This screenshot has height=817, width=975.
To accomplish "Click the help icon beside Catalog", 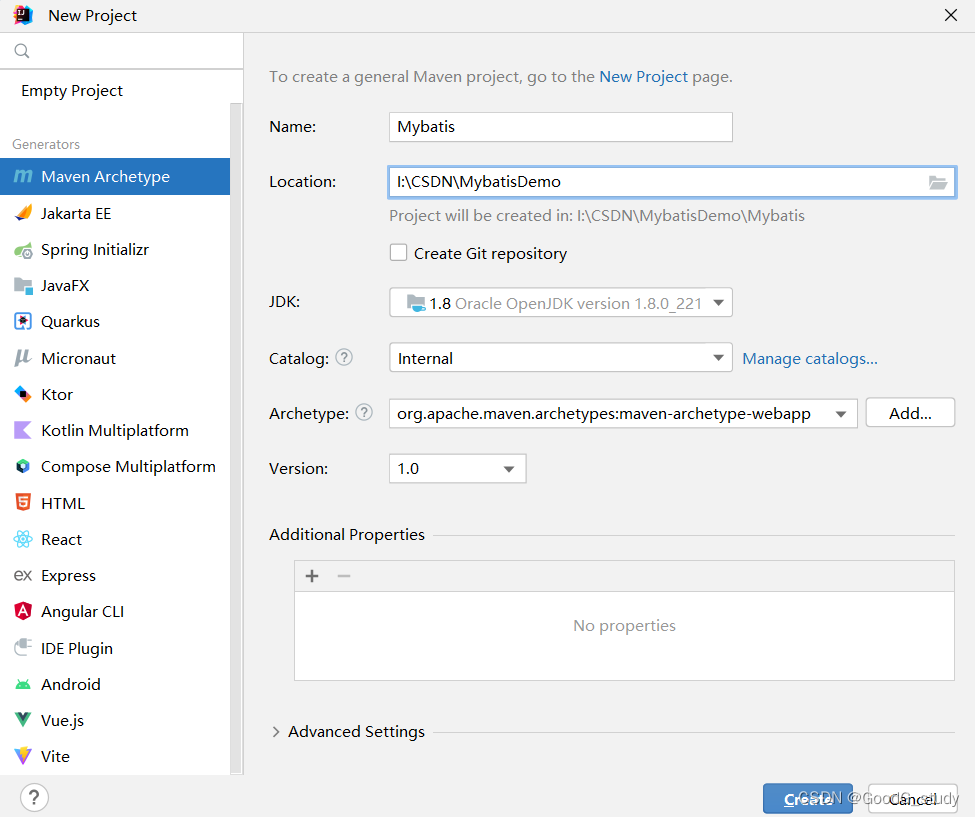I will pyautogui.click(x=344, y=357).
